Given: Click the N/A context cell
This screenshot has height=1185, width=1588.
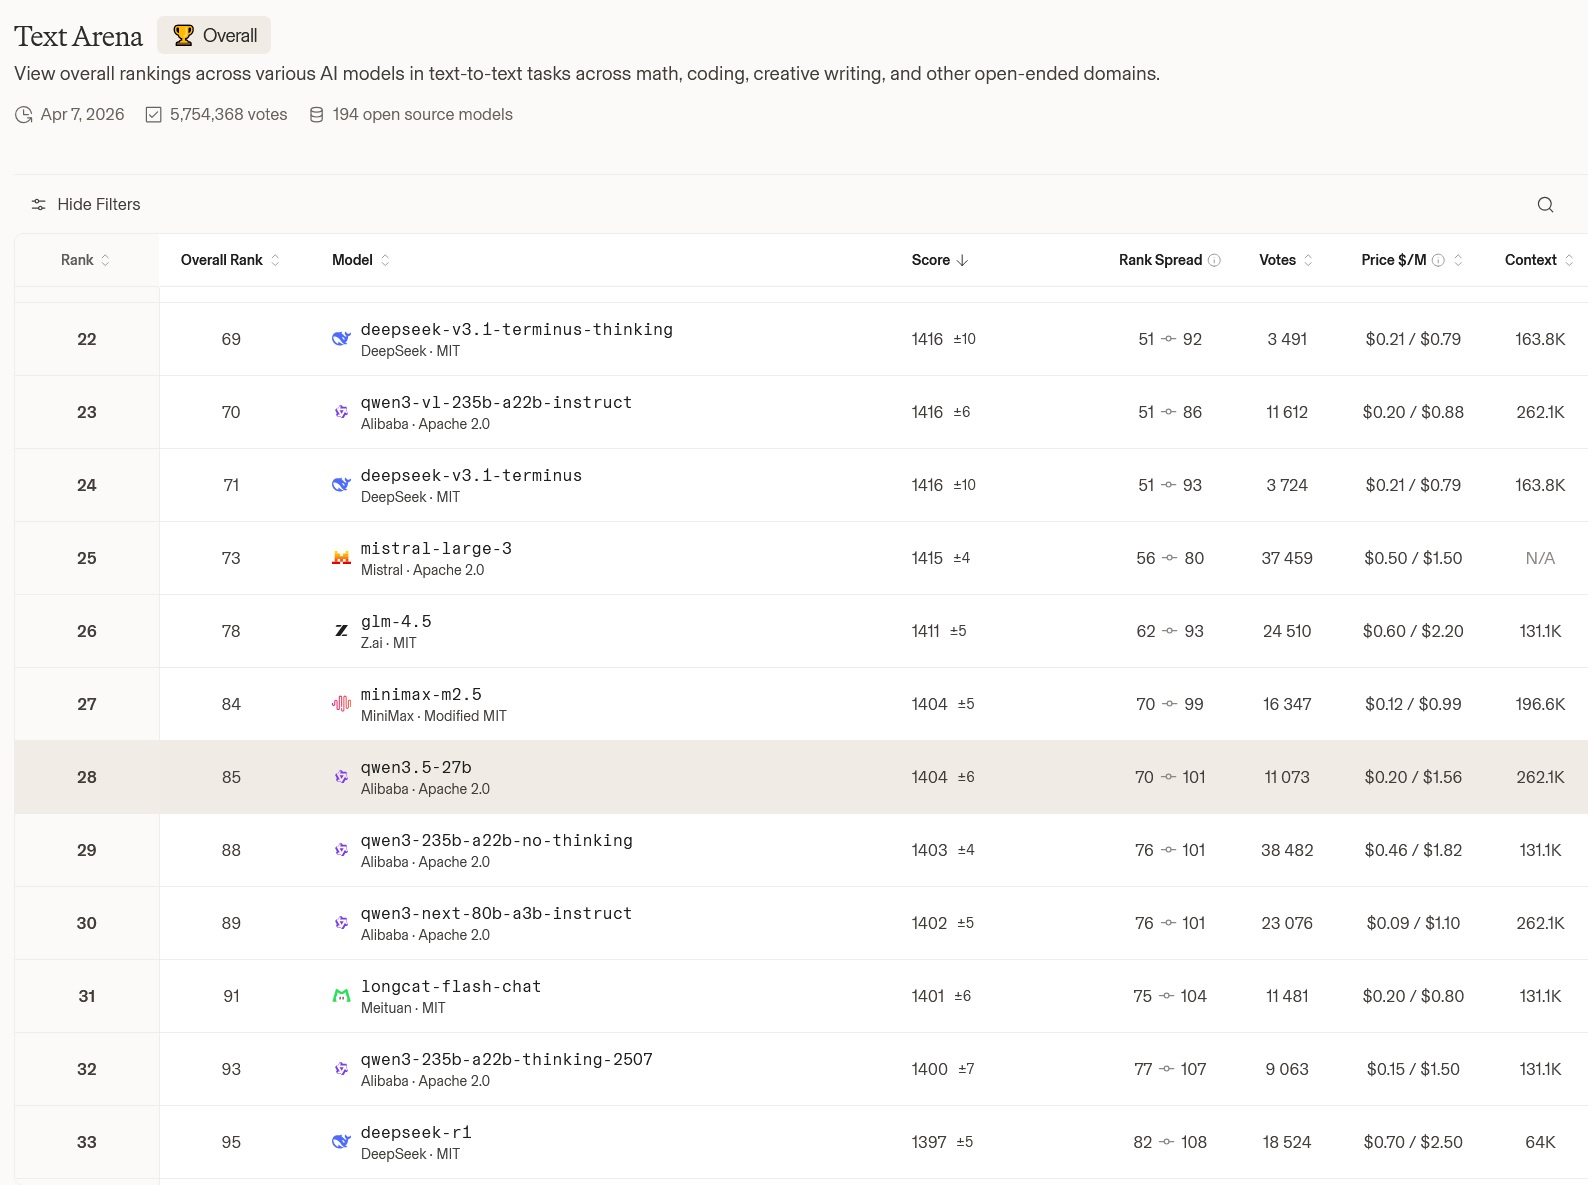Looking at the screenshot, I should coord(1540,558).
